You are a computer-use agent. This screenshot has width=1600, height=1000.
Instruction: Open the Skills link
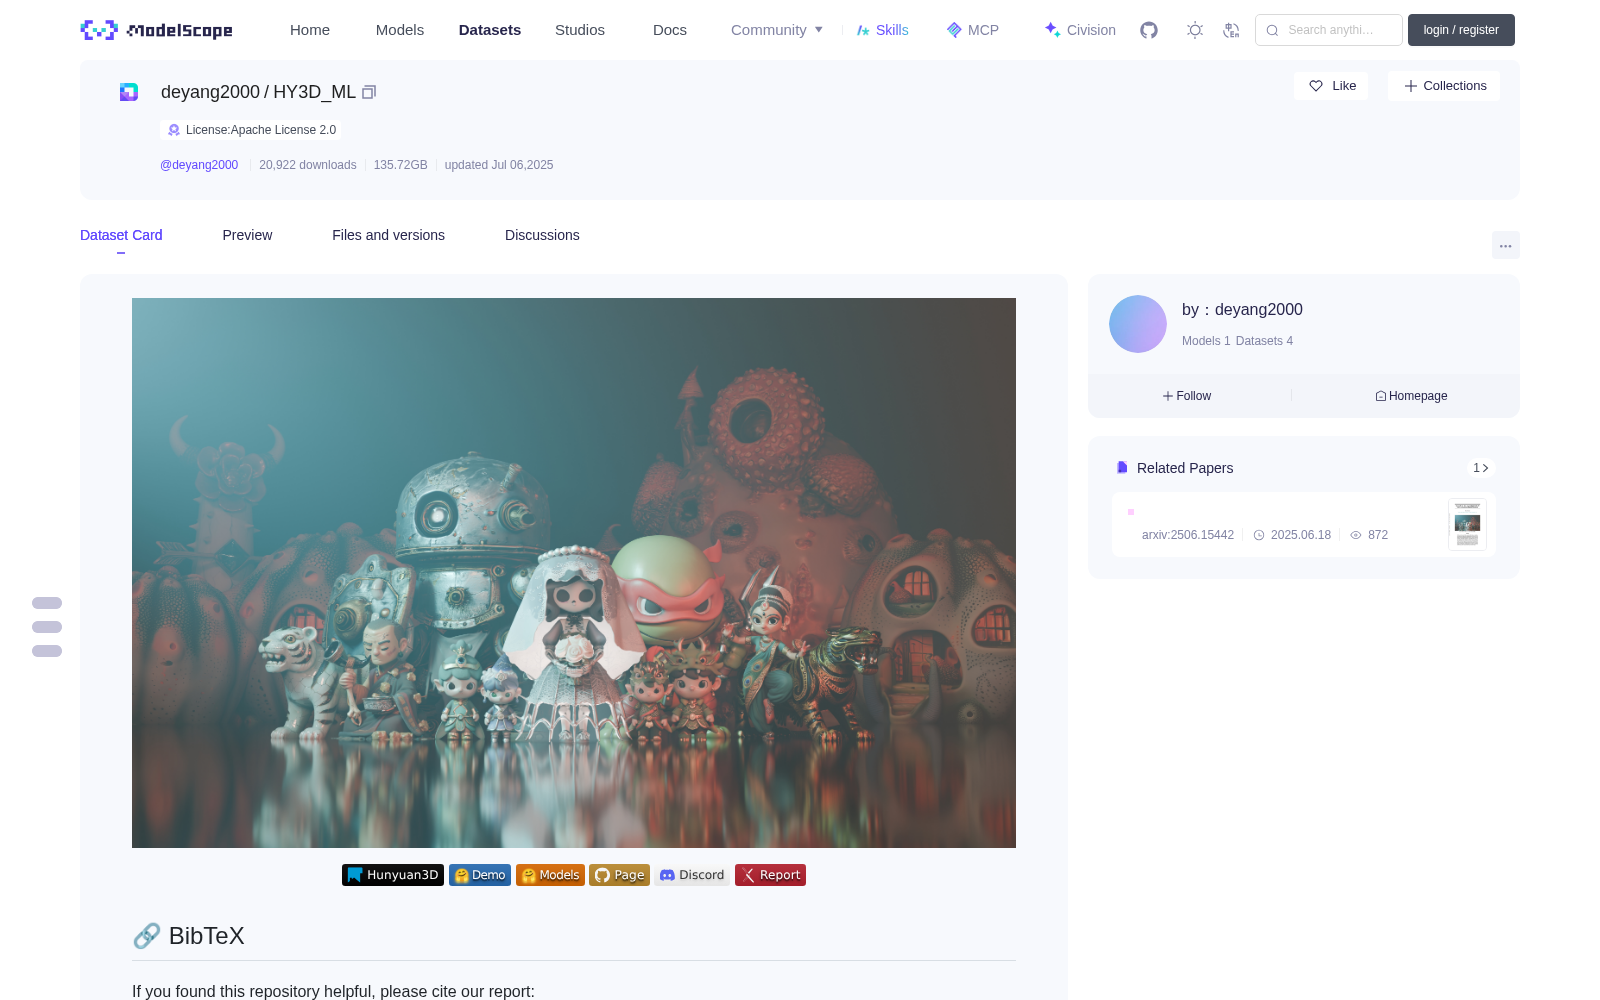point(883,30)
